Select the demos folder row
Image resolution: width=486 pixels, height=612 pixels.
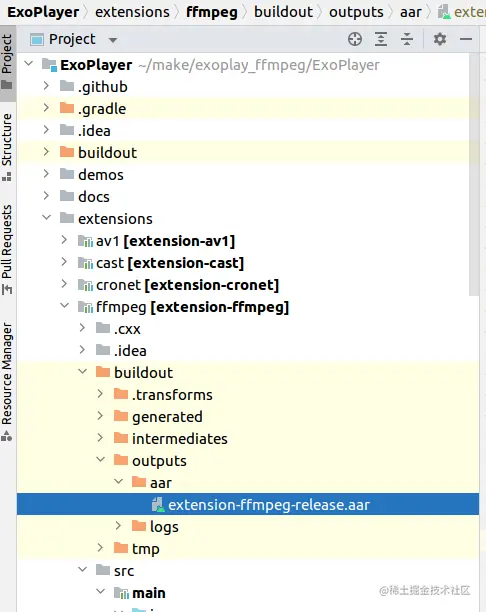coord(243,174)
